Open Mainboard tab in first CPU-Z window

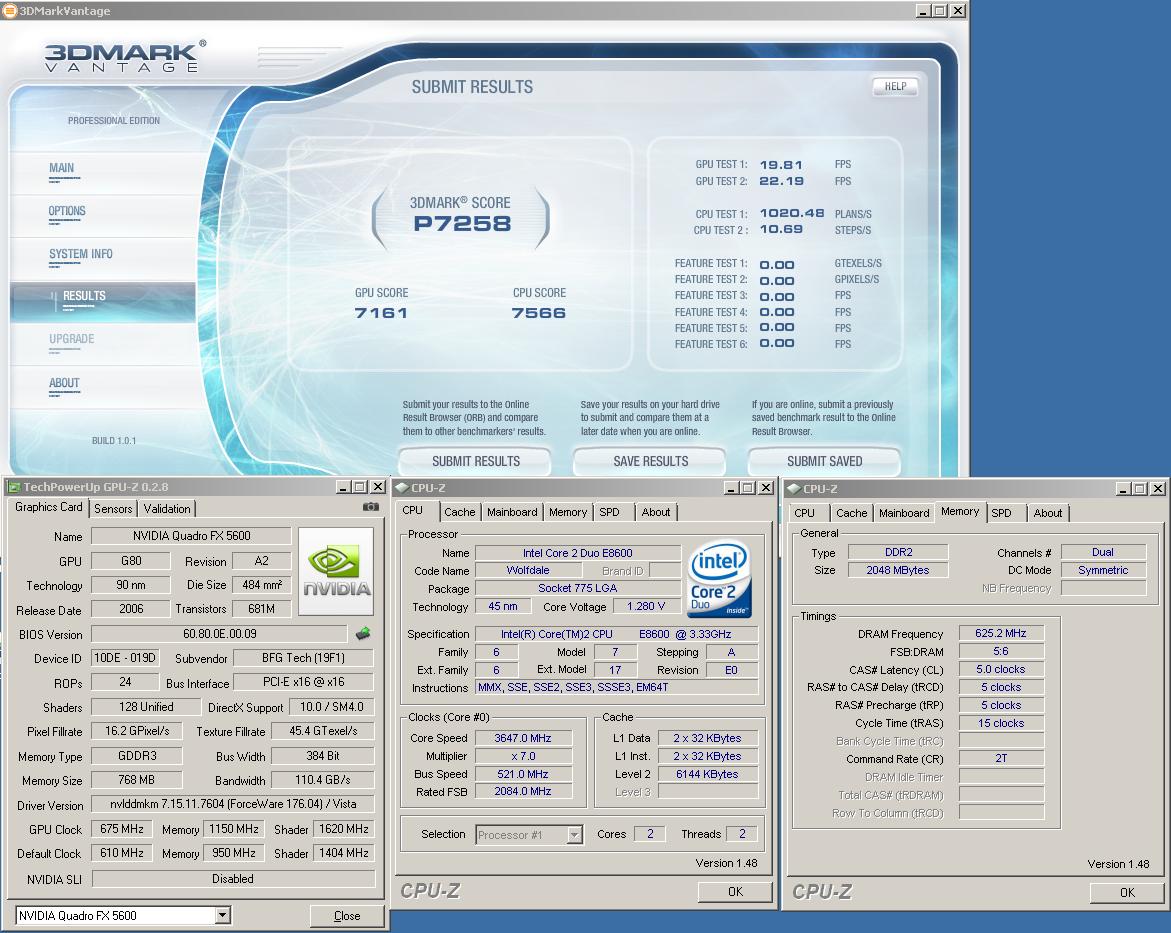coord(512,512)
